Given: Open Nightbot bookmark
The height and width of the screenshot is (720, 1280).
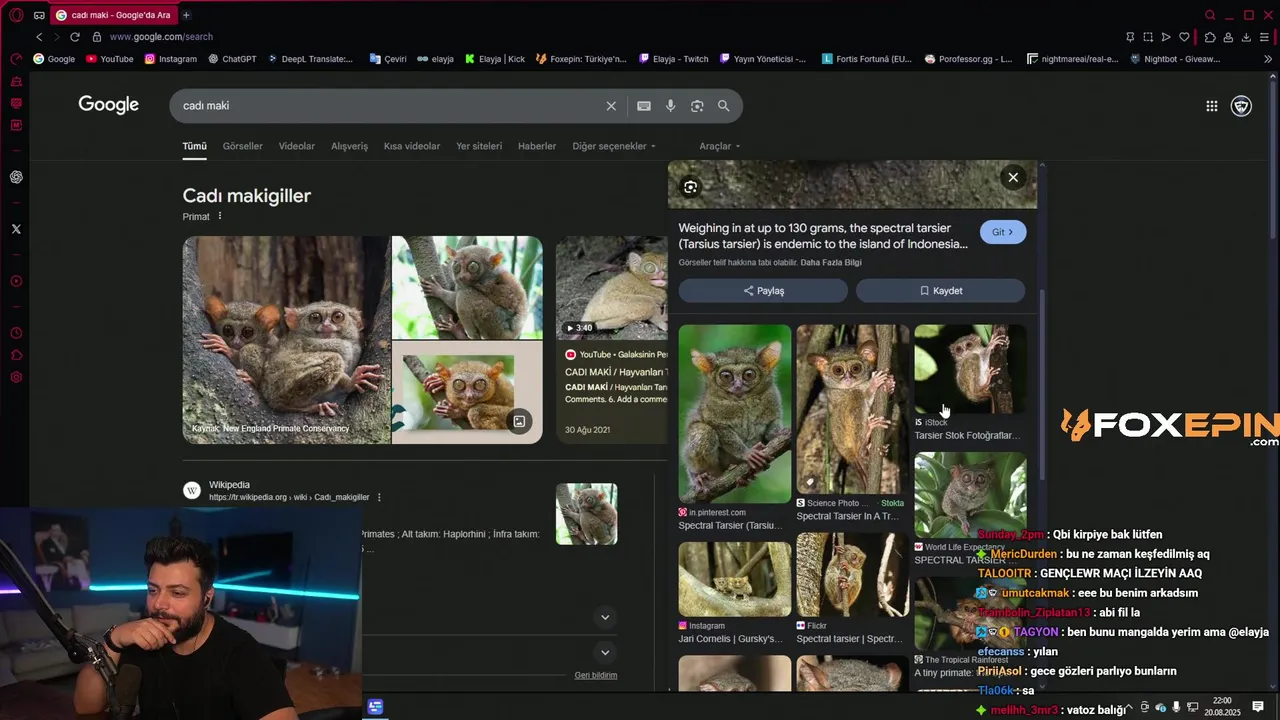Looking at the screenshot, I should coord(1175,59).
